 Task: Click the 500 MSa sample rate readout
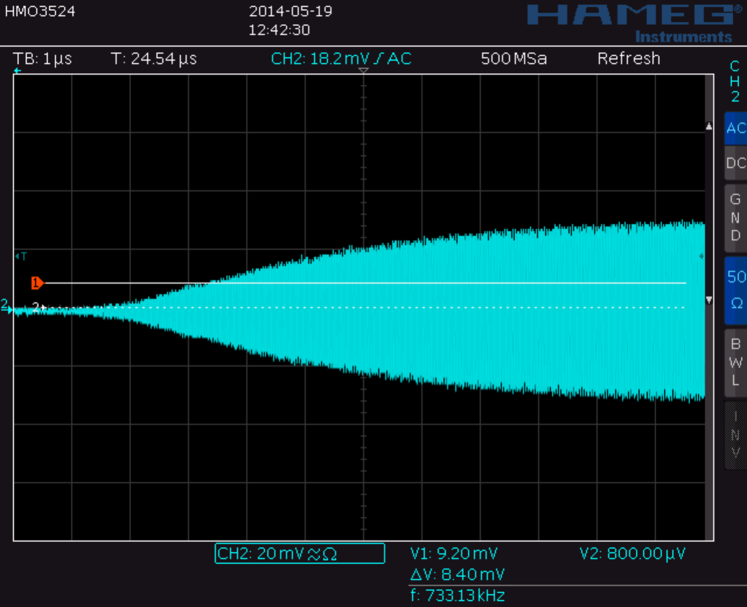[513, 59]
